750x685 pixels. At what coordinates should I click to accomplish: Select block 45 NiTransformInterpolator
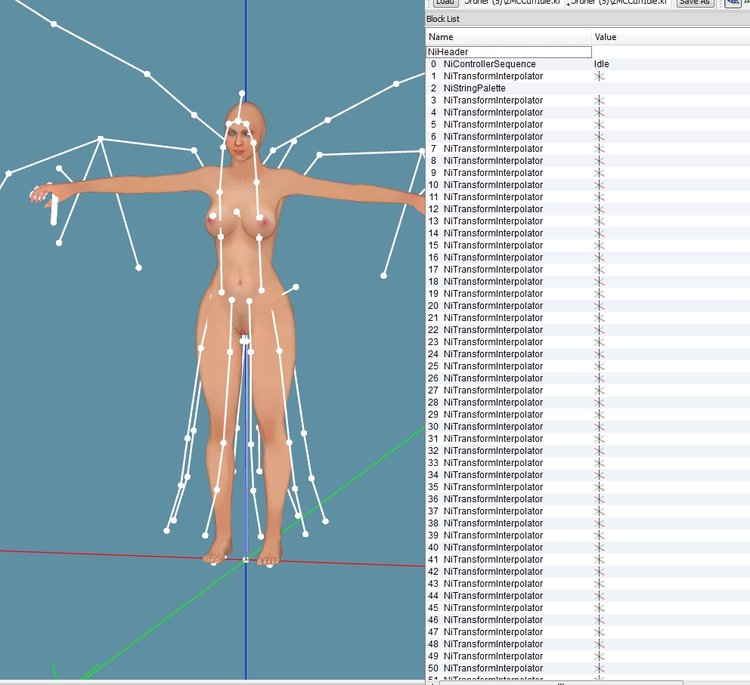point(493,608)
